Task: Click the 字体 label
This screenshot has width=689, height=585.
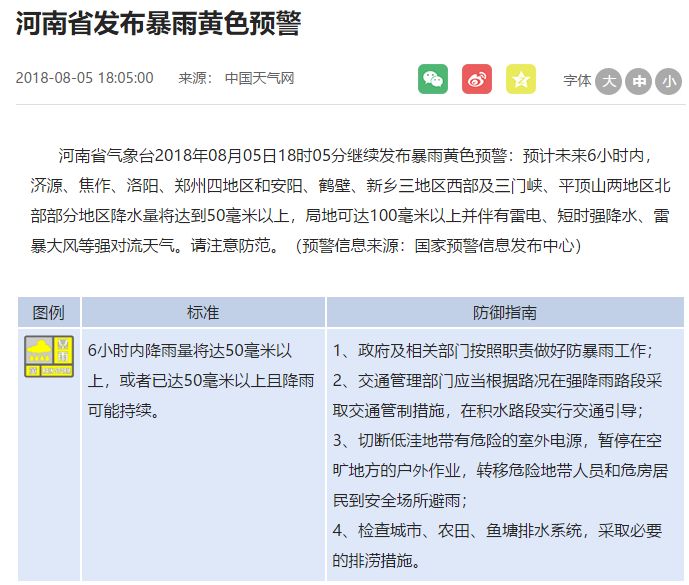Action: click(x=577, y=81)
